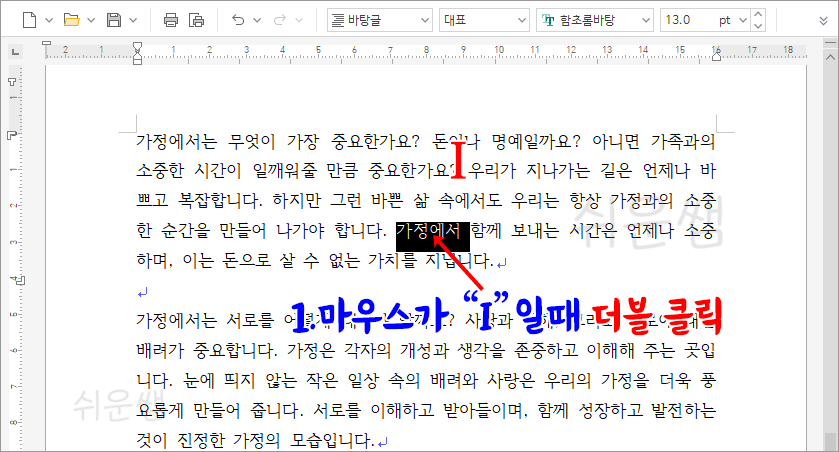Click the word 존중하고 in the second paragraph

(546, 351)
